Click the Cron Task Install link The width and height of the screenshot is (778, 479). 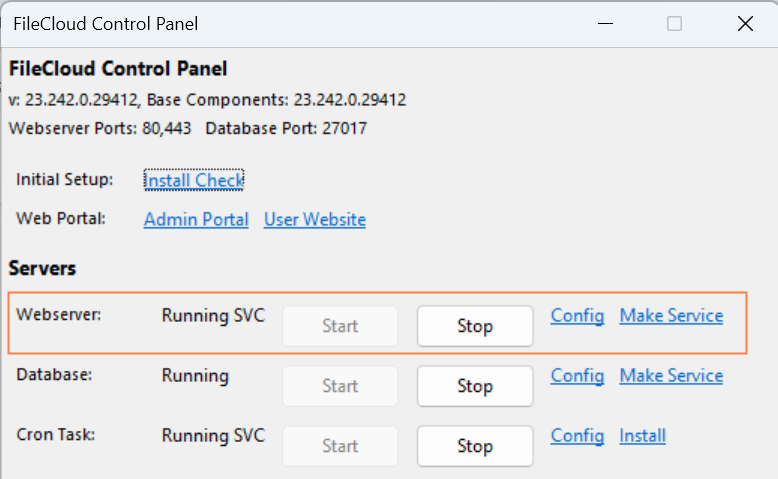click(642, 436)
